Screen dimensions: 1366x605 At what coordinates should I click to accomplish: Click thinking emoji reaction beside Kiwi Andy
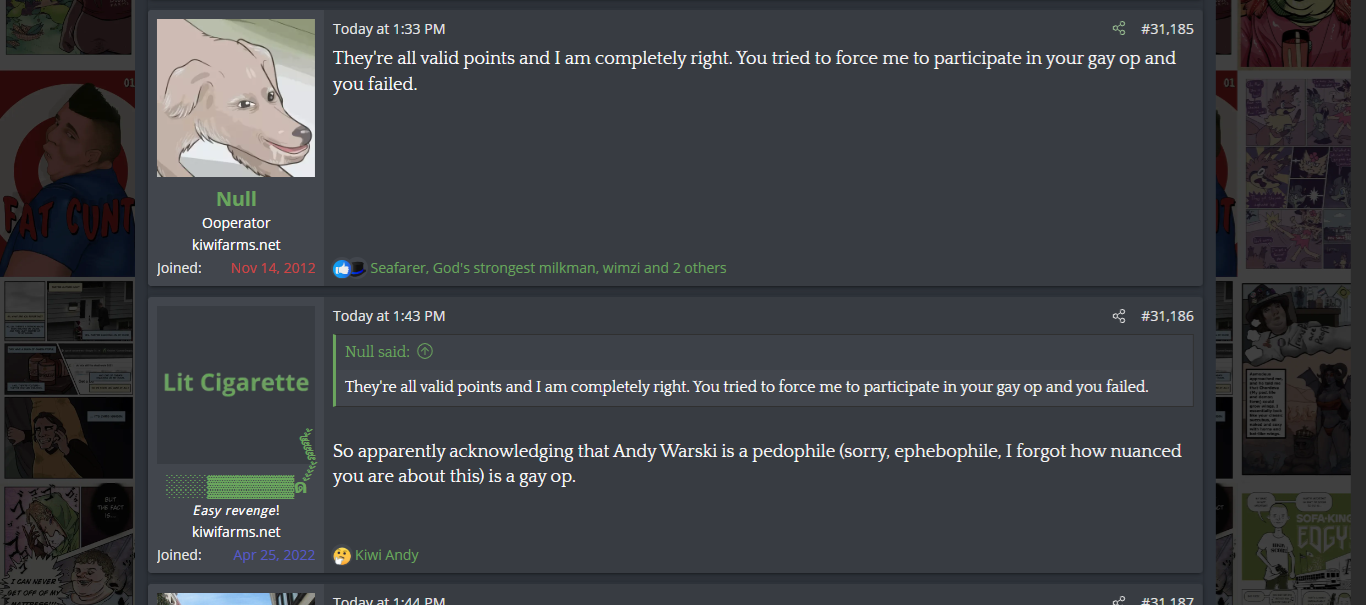(342, 555)
